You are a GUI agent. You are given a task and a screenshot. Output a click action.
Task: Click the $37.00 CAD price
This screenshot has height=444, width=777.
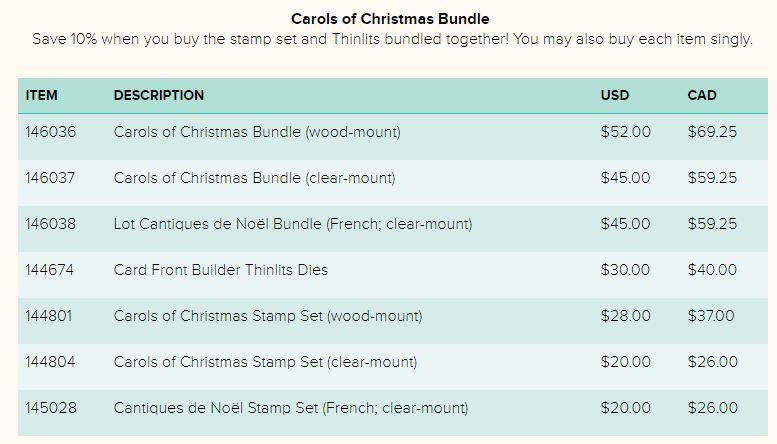(711, 316)
